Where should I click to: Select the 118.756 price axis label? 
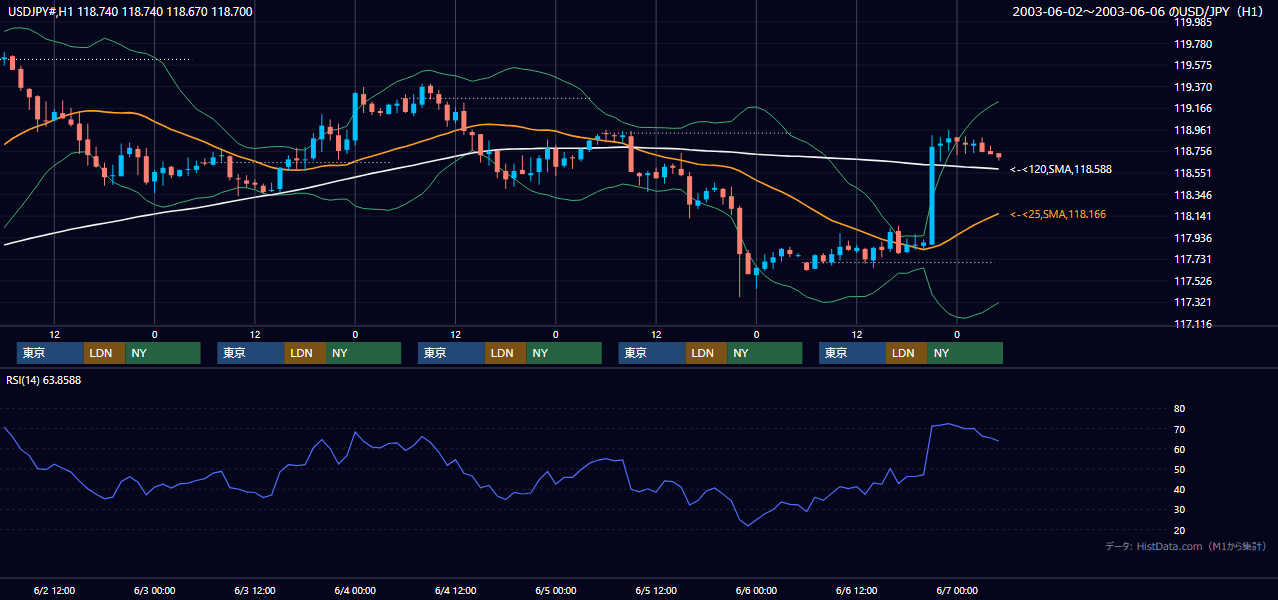[1193, 151]
